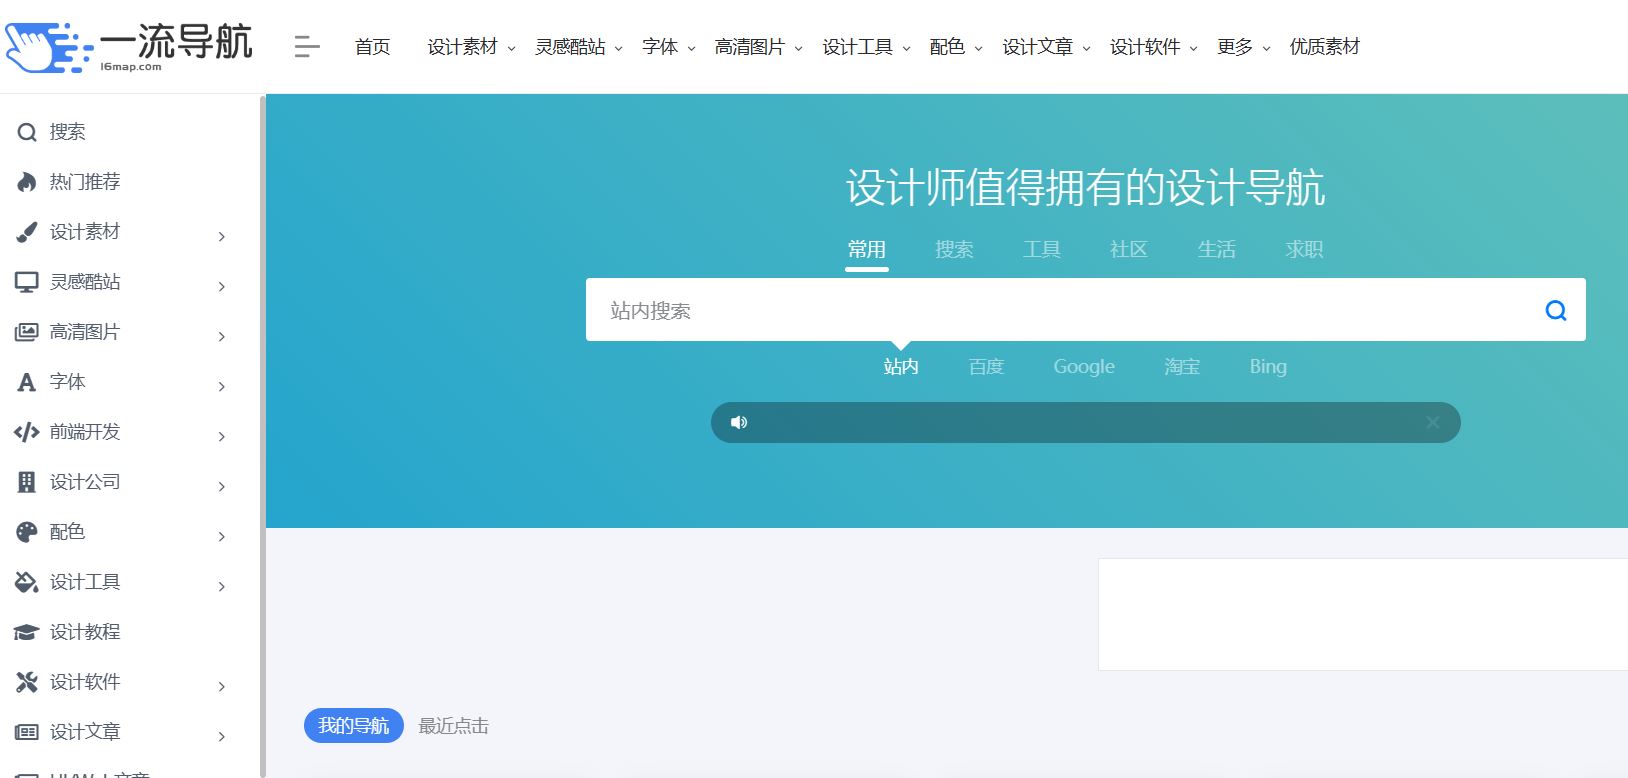Open 热门推荐 in the sidebar
Viewport: 1628px width, 778px height.
pyautogui.click(x=85, y=182)
